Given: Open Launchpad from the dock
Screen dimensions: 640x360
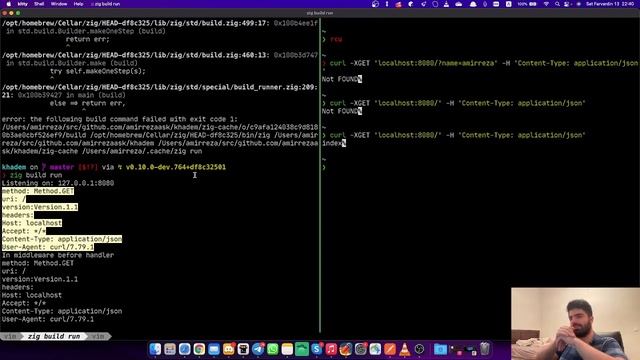Looking at the screenshot, I should tap(170, 349).
